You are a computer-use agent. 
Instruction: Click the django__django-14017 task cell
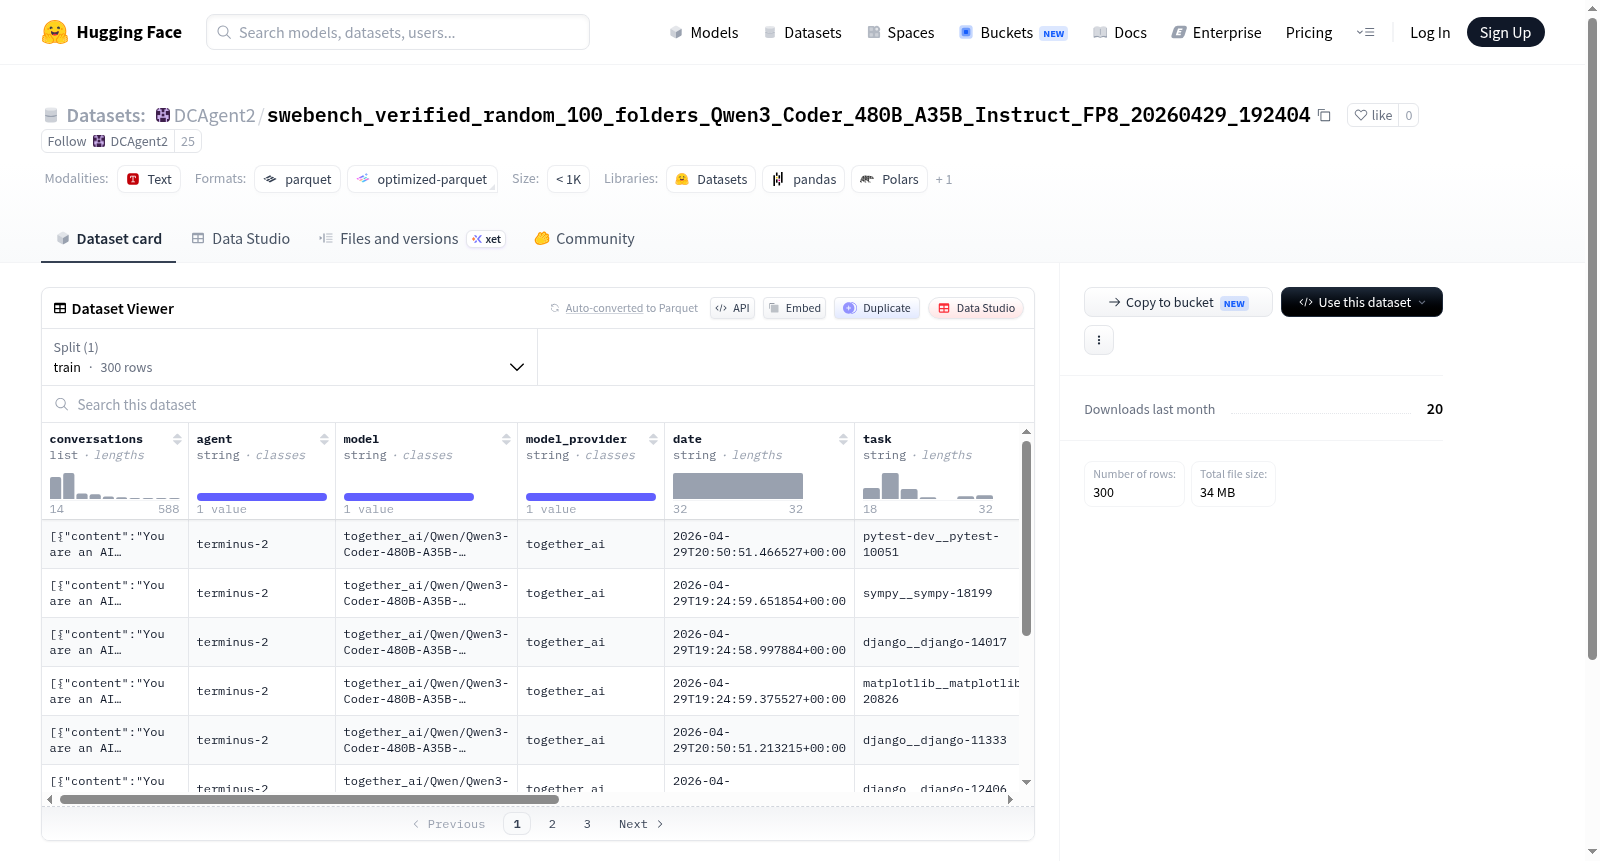[937, 642]
